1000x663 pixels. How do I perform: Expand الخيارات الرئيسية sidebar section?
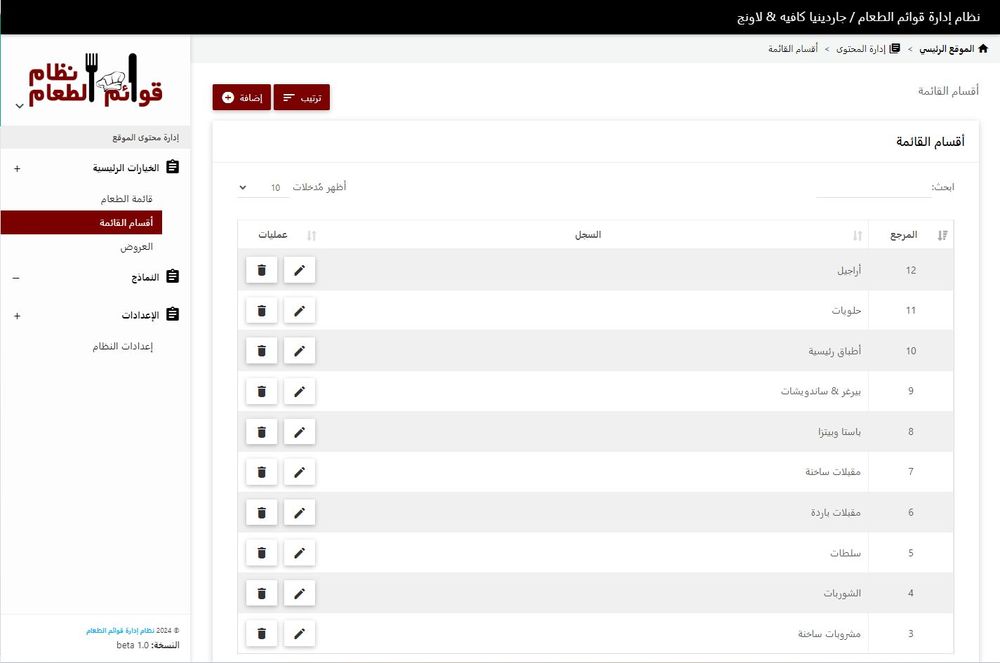17,168
